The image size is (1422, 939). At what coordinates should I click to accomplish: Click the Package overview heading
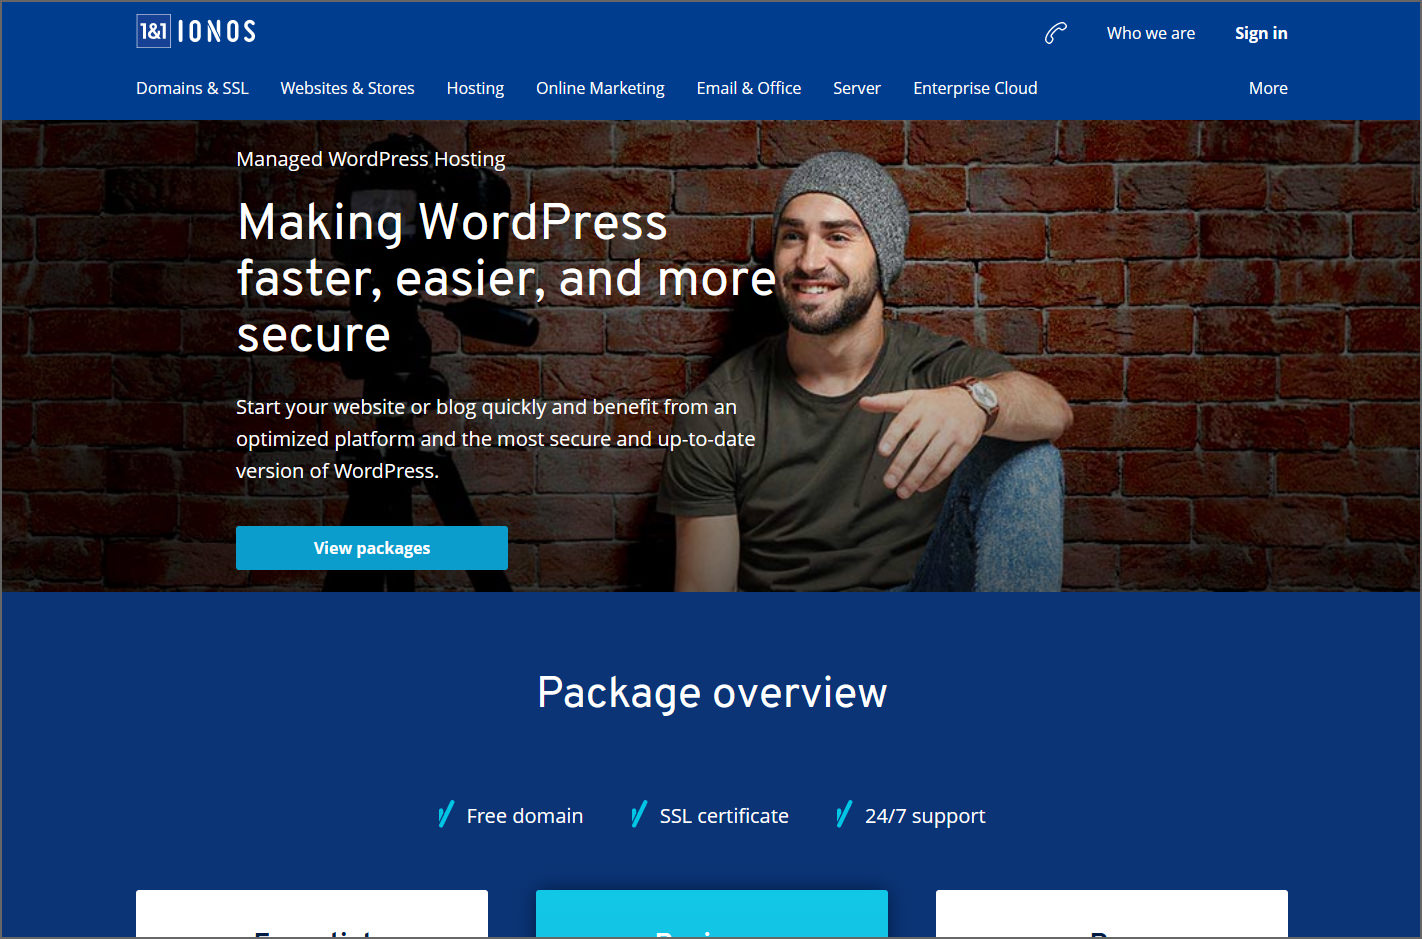coord(712,693)
